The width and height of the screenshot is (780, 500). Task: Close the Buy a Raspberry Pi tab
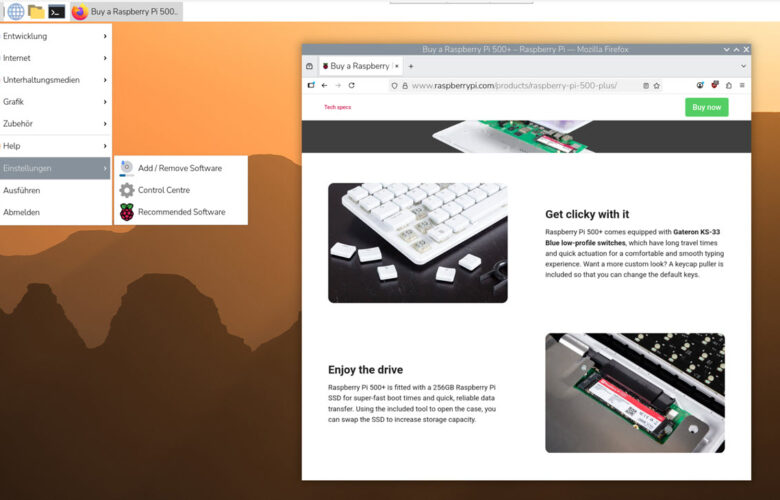pyautogui.click(x=397, y=66)
